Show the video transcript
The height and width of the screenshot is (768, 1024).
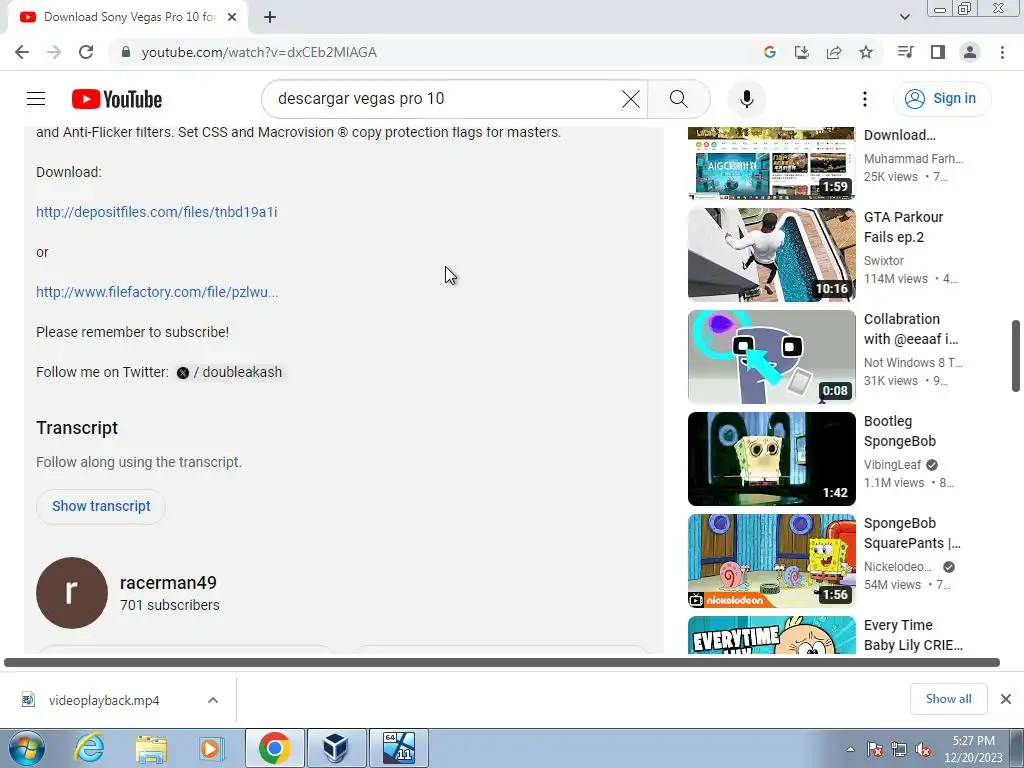pyautogui.click(x=101, y=506)
